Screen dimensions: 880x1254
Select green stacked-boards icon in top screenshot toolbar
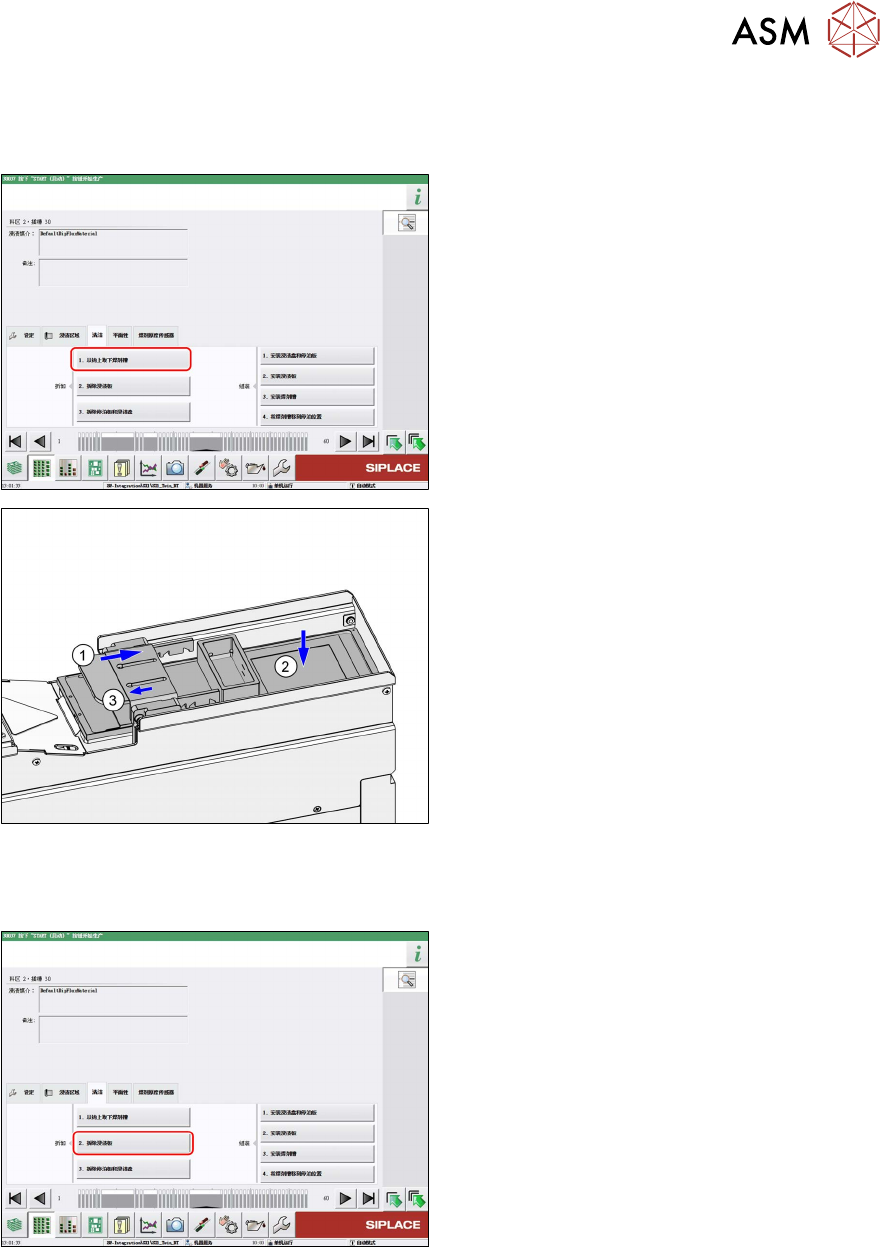(x=14, y=467)
